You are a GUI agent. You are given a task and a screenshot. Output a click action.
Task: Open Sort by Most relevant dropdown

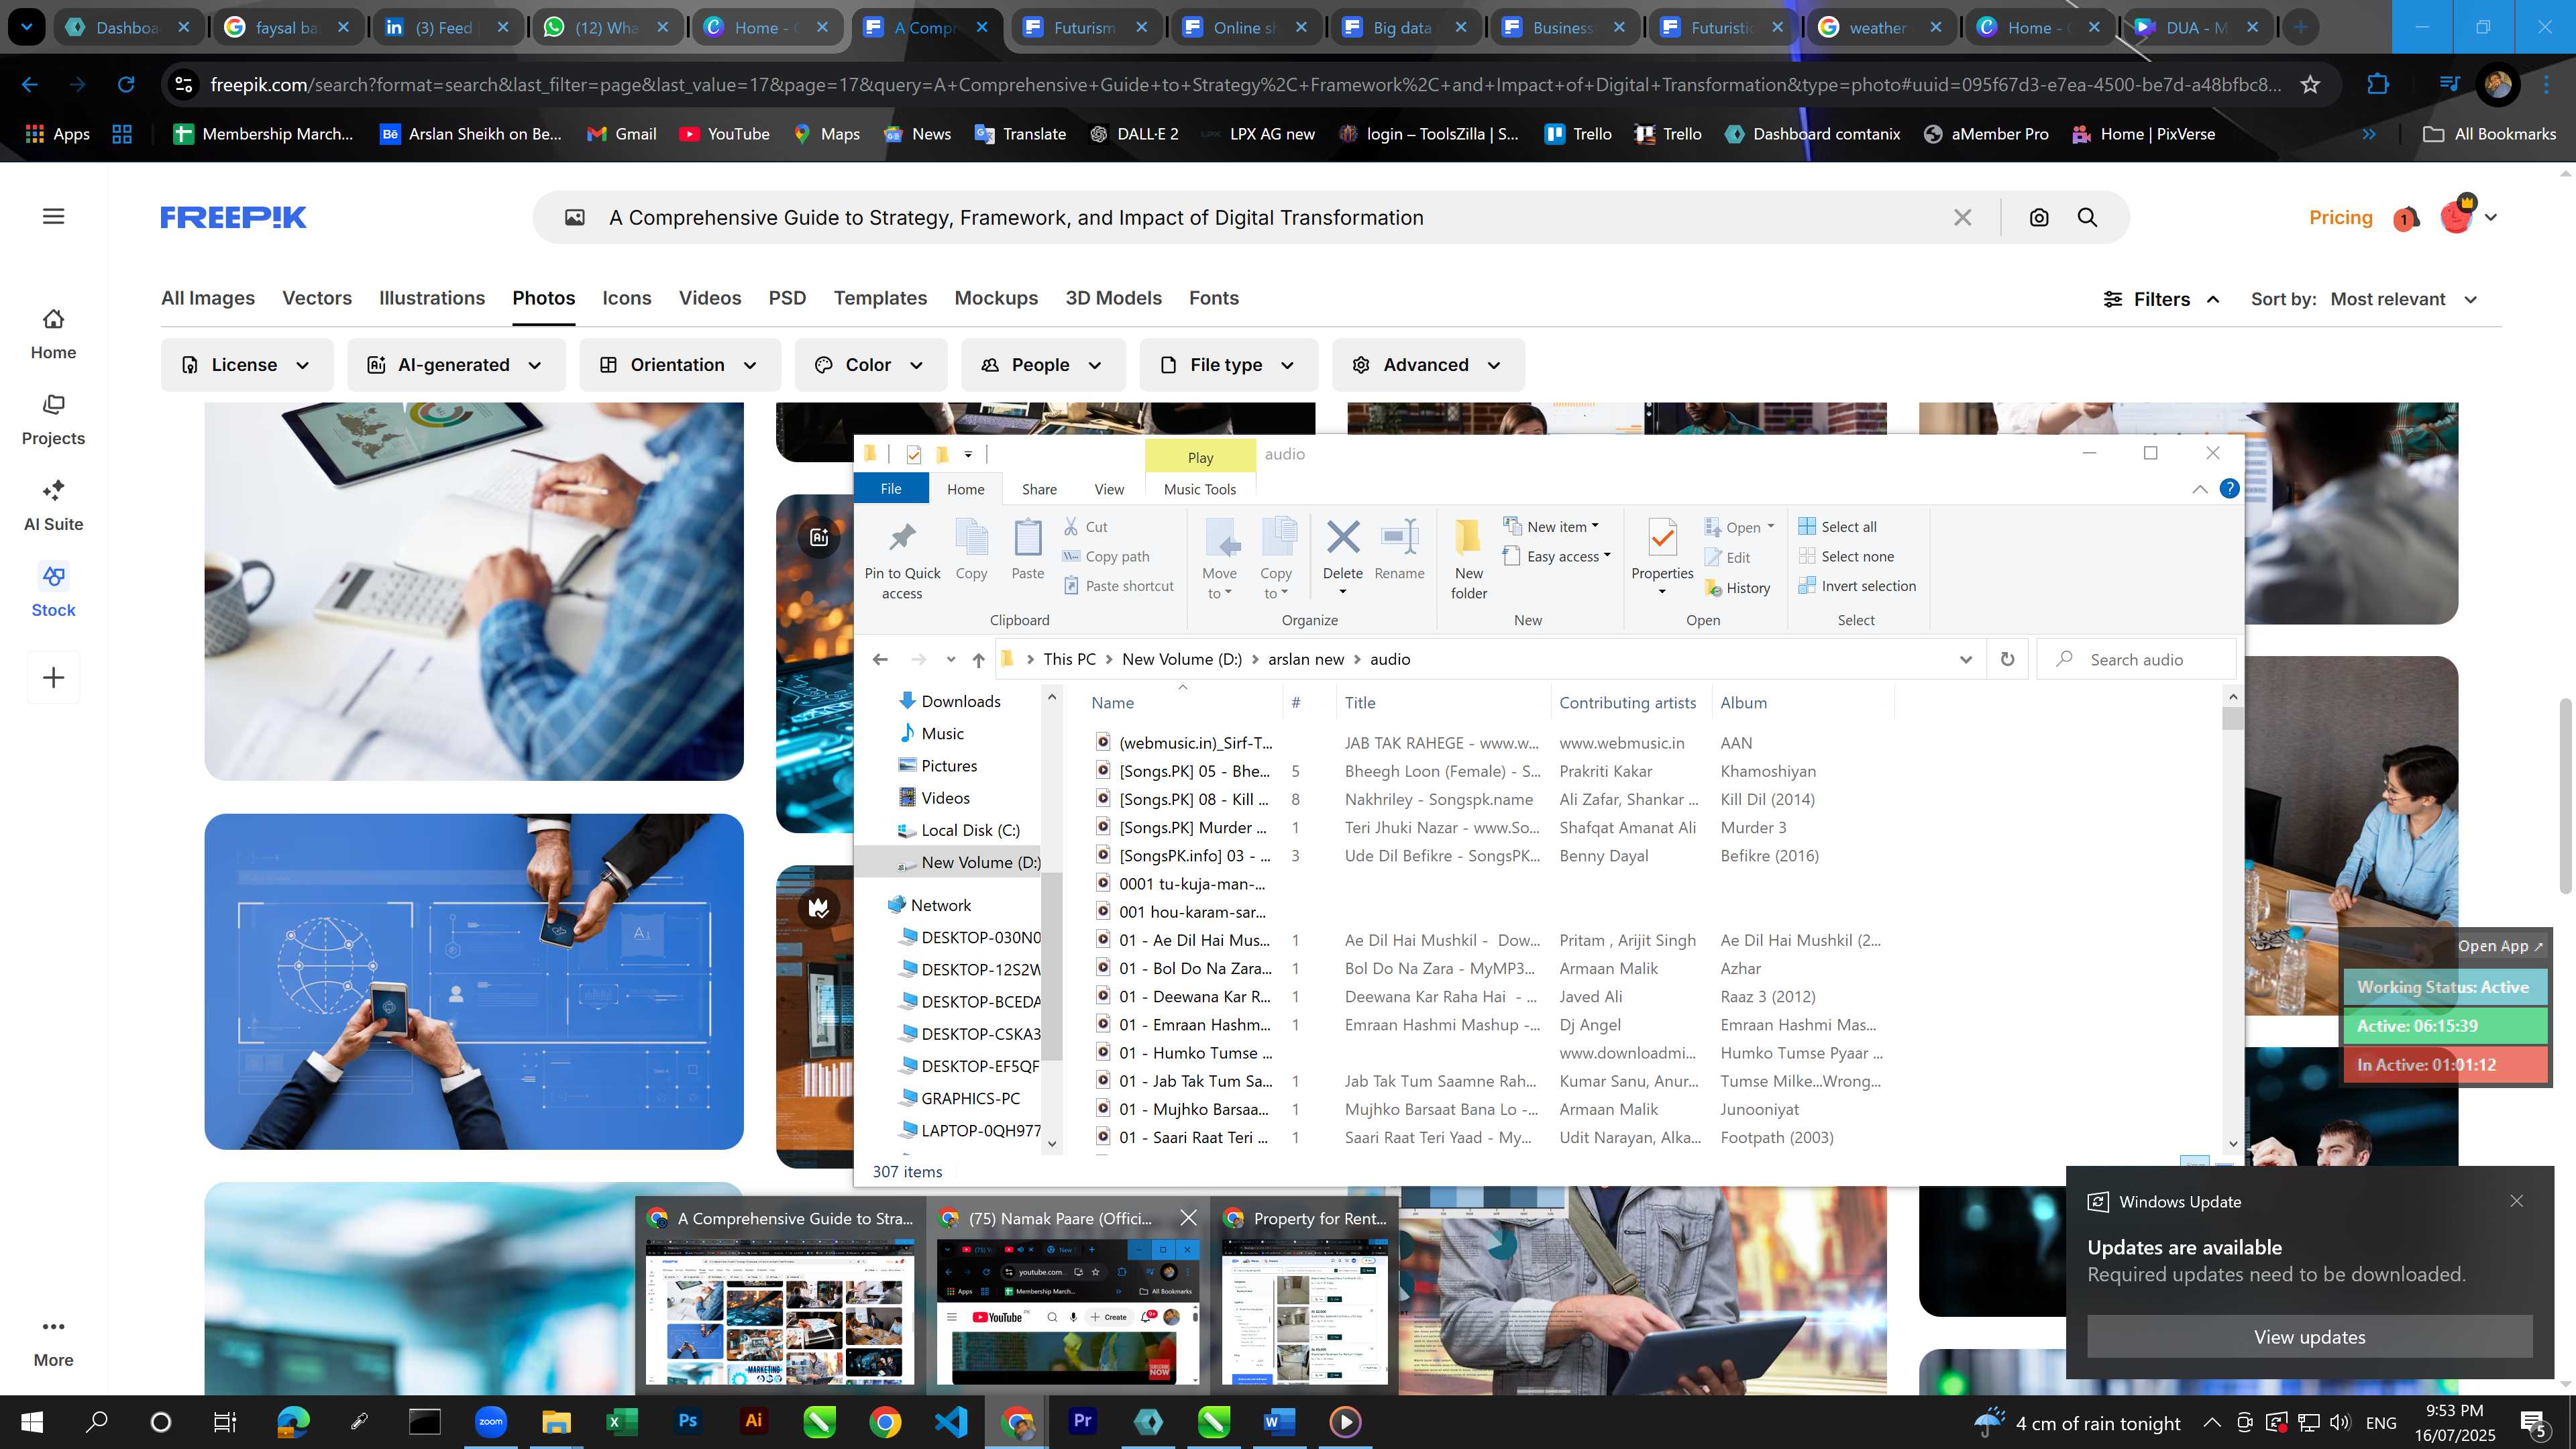point(2403,299)
